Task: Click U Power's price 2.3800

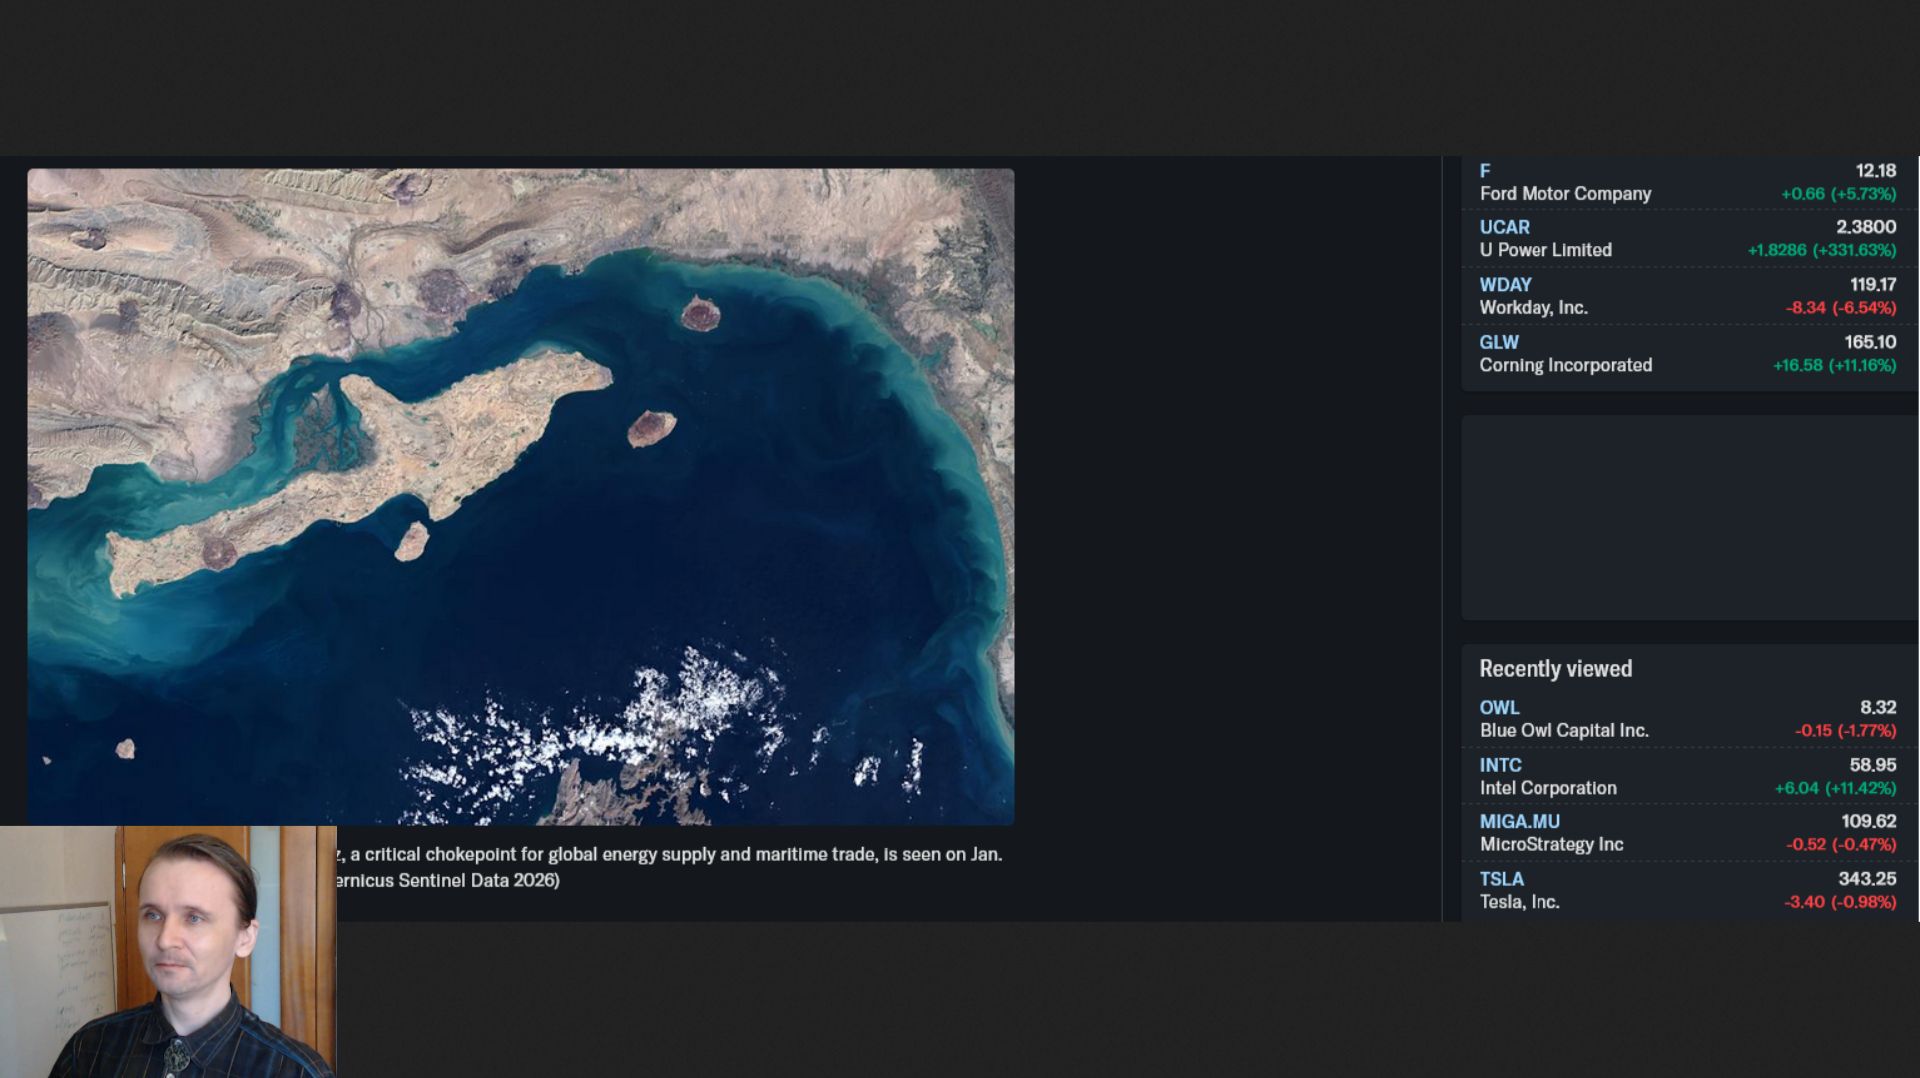Action: point(1866,227)
